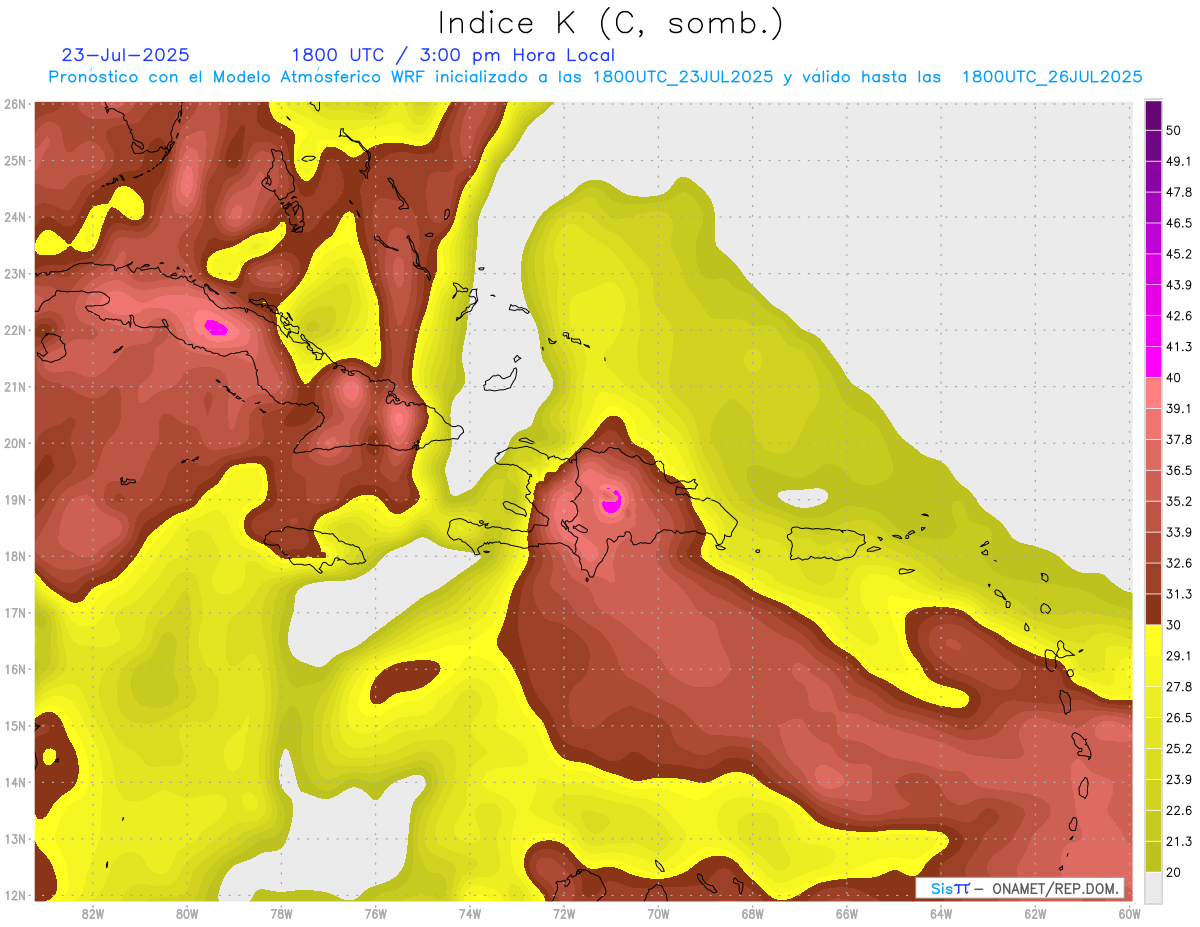The width and height of the screenshot is (1200, 927).
Task: Select the dark brown legend swatch above 30
Action: [x=1153, y=609]
